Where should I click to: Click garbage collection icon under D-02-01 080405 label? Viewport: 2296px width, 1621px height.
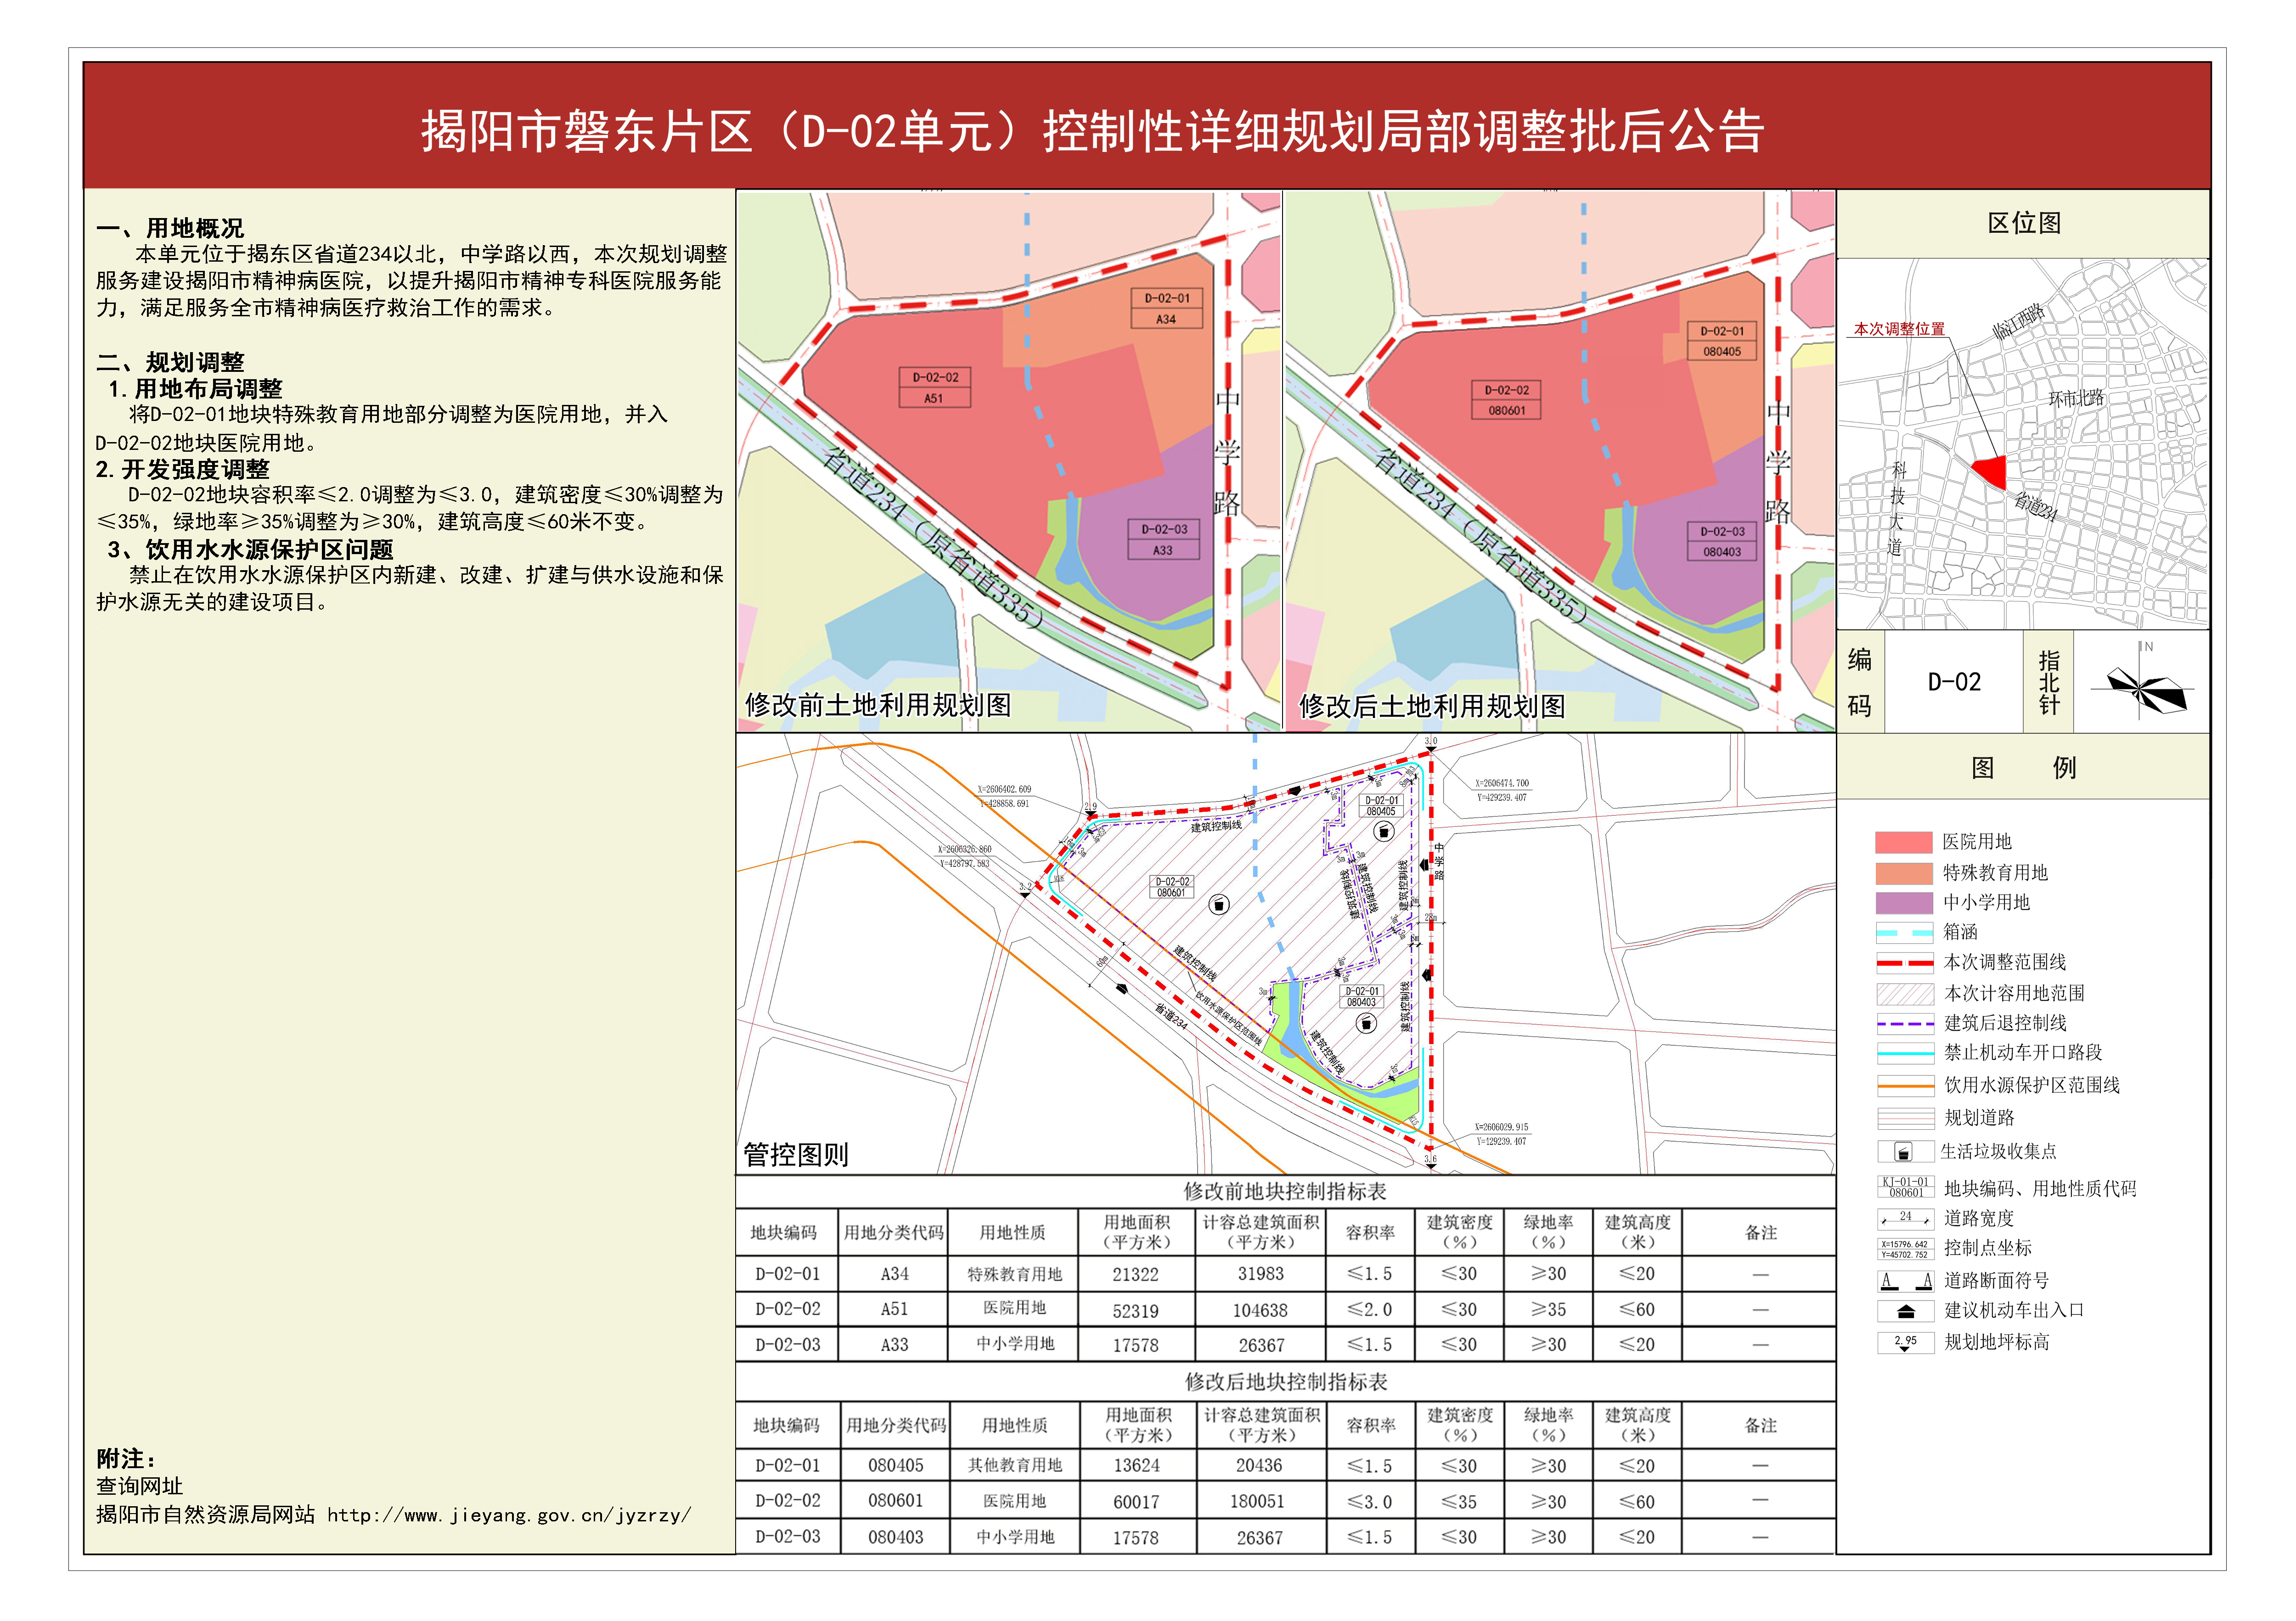click(x=1383, y=832)
